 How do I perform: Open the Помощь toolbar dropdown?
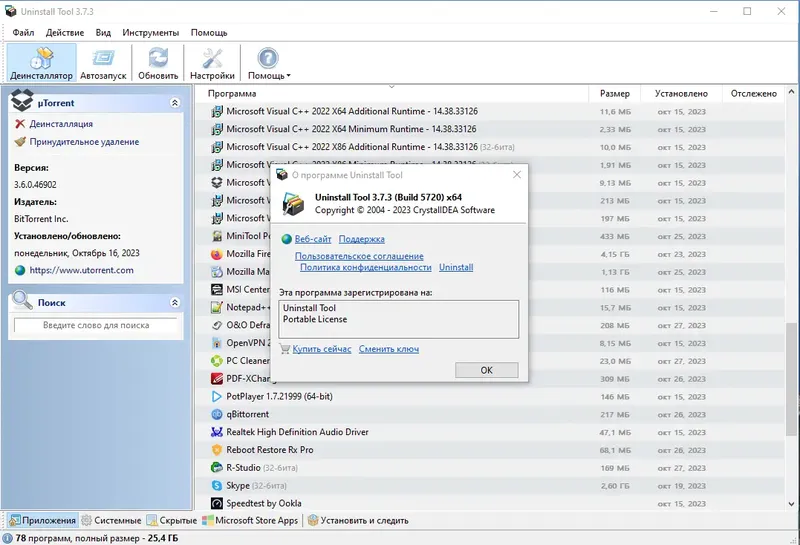point(268,63)
